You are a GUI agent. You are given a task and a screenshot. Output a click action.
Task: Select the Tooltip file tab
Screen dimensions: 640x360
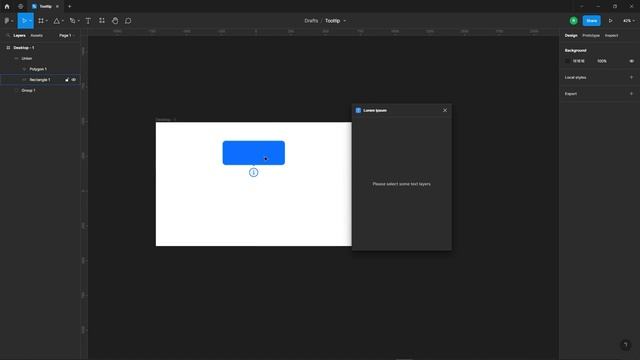pyautogui.click(x=45, y=7)
